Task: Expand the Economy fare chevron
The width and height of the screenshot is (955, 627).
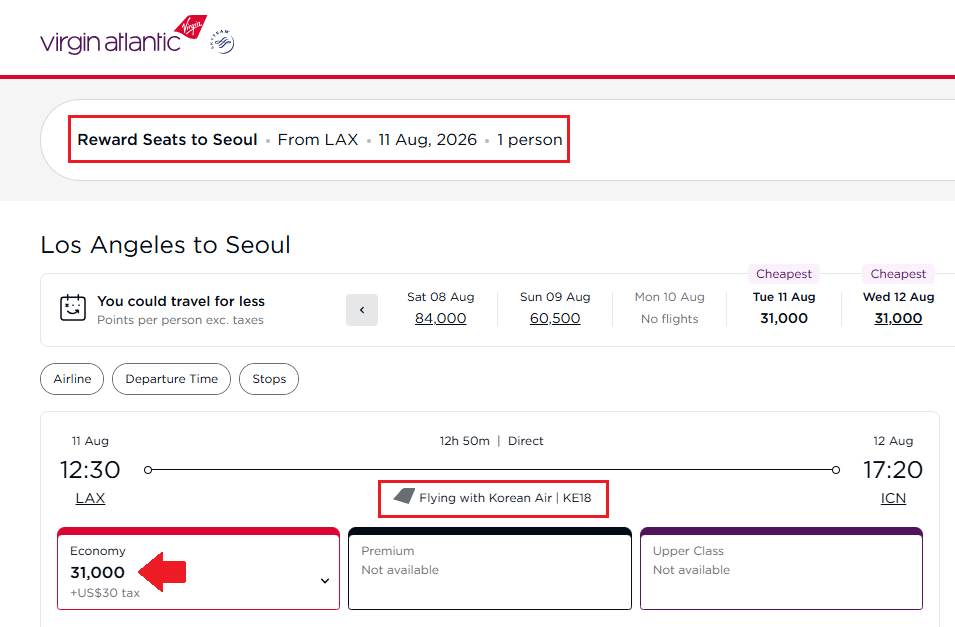Action: (x=325, y=581)
